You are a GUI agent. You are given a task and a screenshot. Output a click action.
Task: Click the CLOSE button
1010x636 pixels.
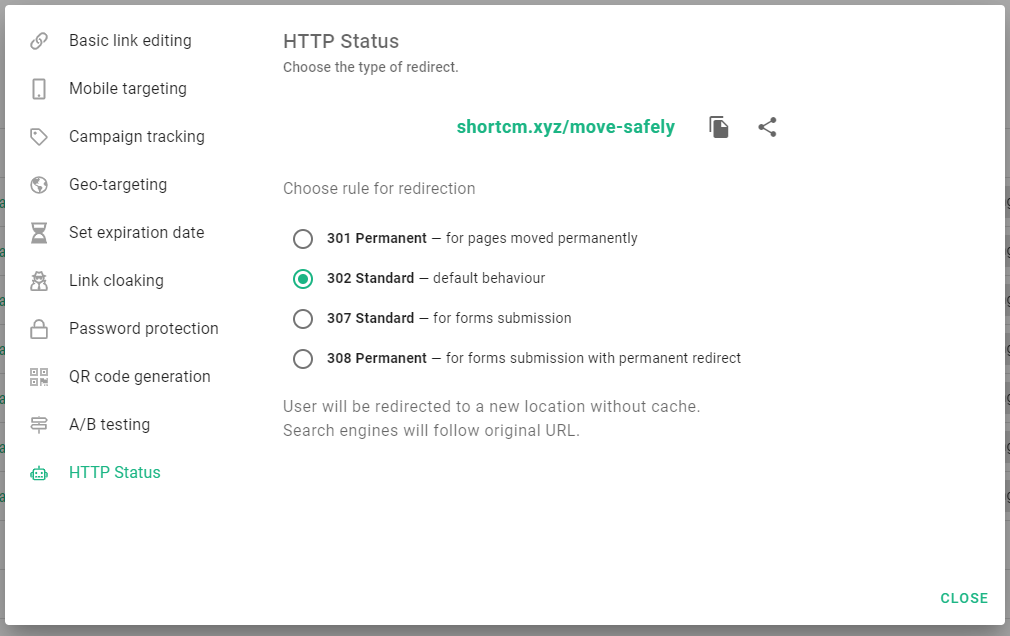[x=963, y=598]
